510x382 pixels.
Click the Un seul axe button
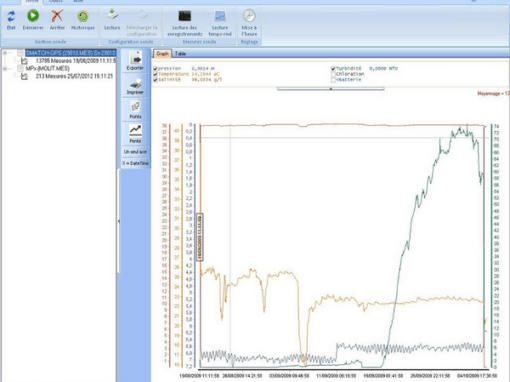pos(135,152)
